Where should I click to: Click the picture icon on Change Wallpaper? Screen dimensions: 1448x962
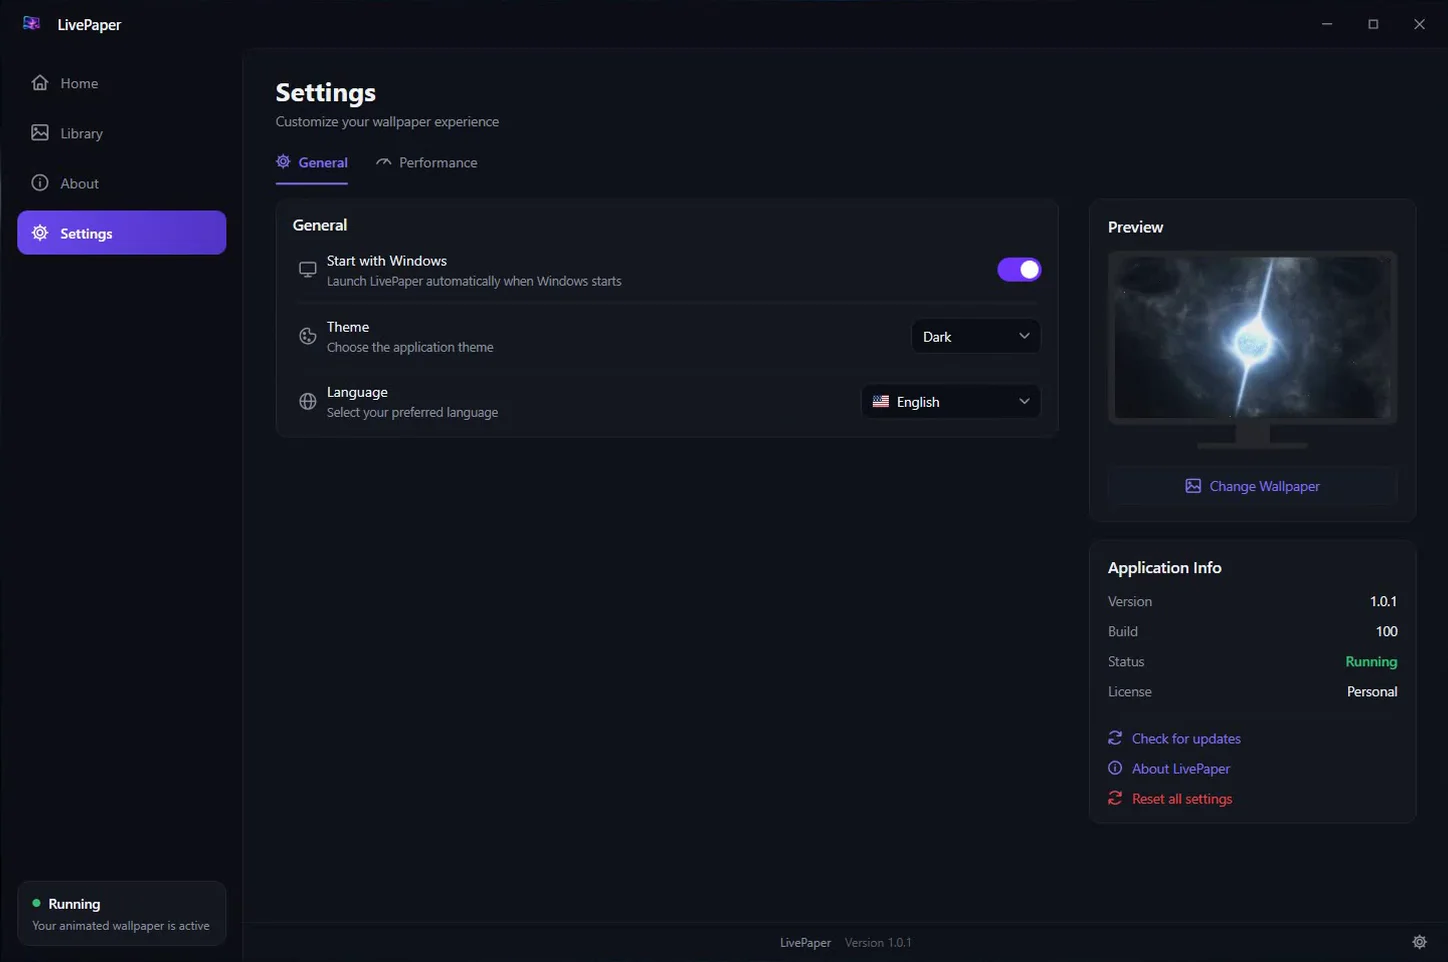(x=1193, y=486)
